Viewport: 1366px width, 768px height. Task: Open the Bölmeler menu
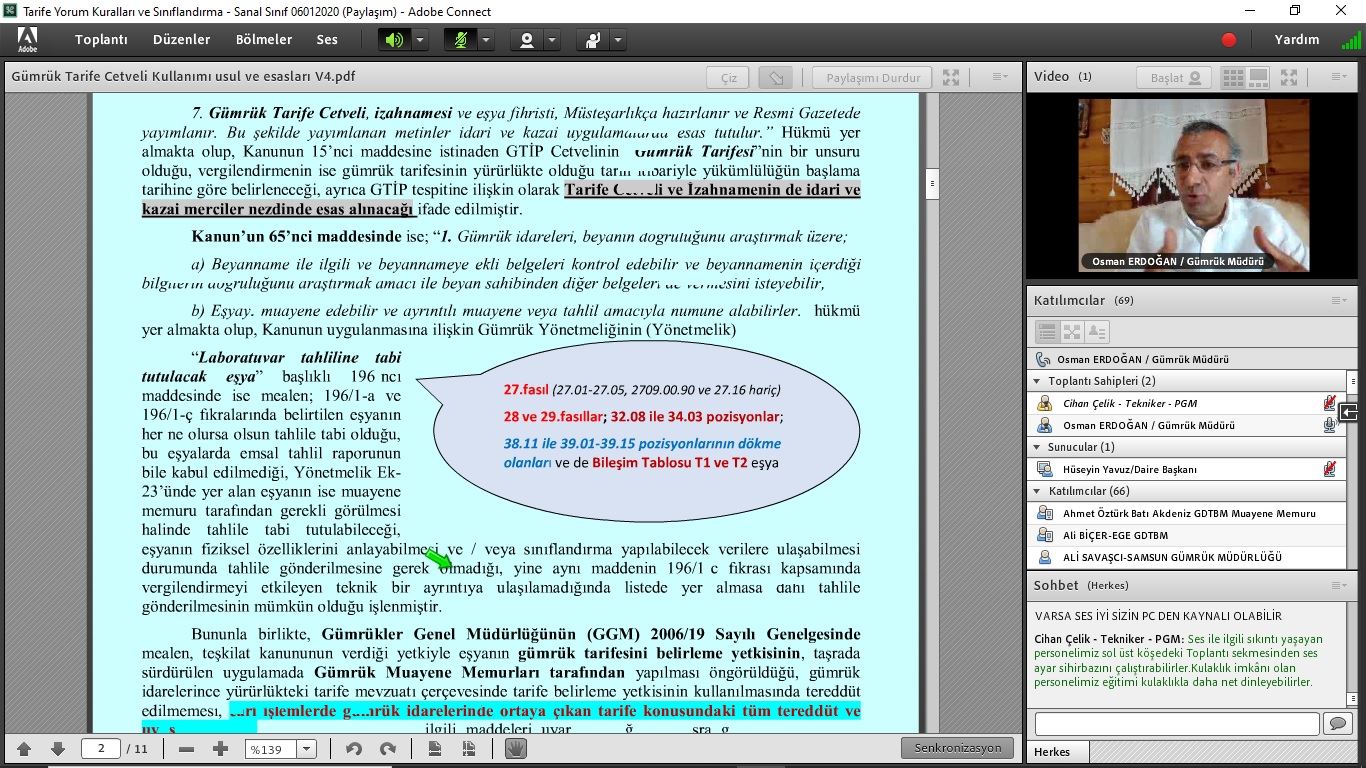point(264,40)
